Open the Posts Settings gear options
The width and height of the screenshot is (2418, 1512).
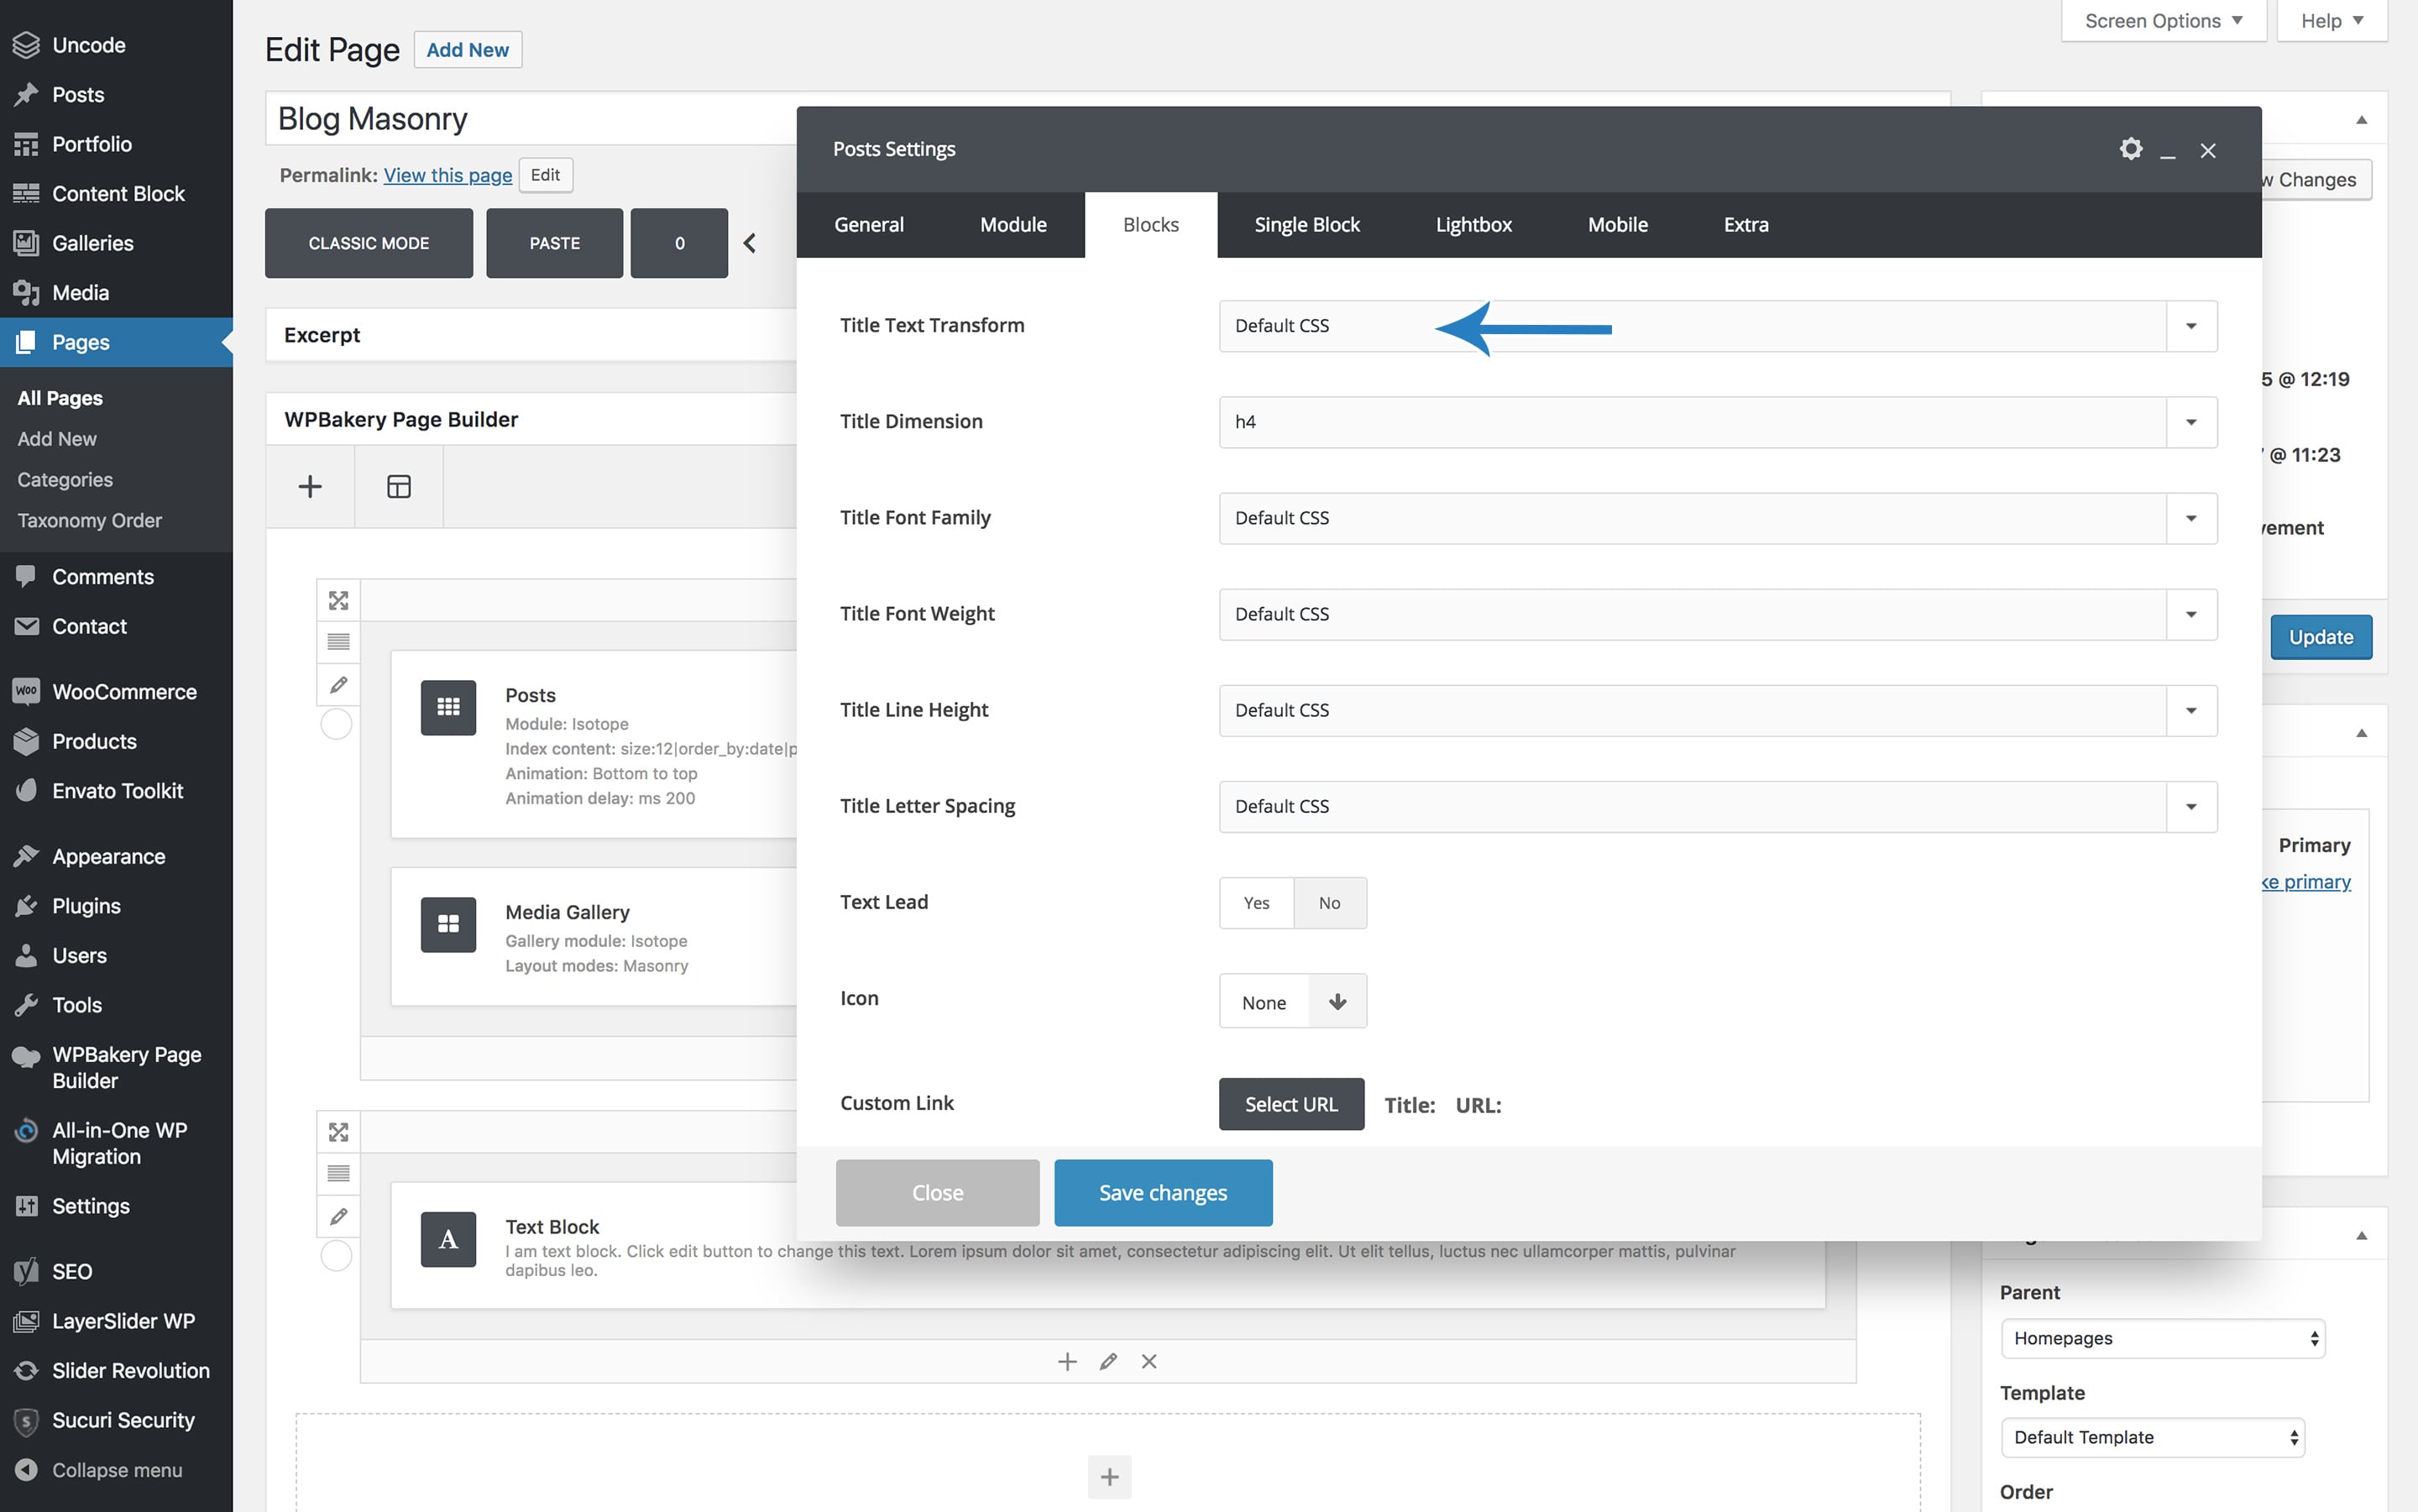pyautogui.click(x=2130, y=149)
